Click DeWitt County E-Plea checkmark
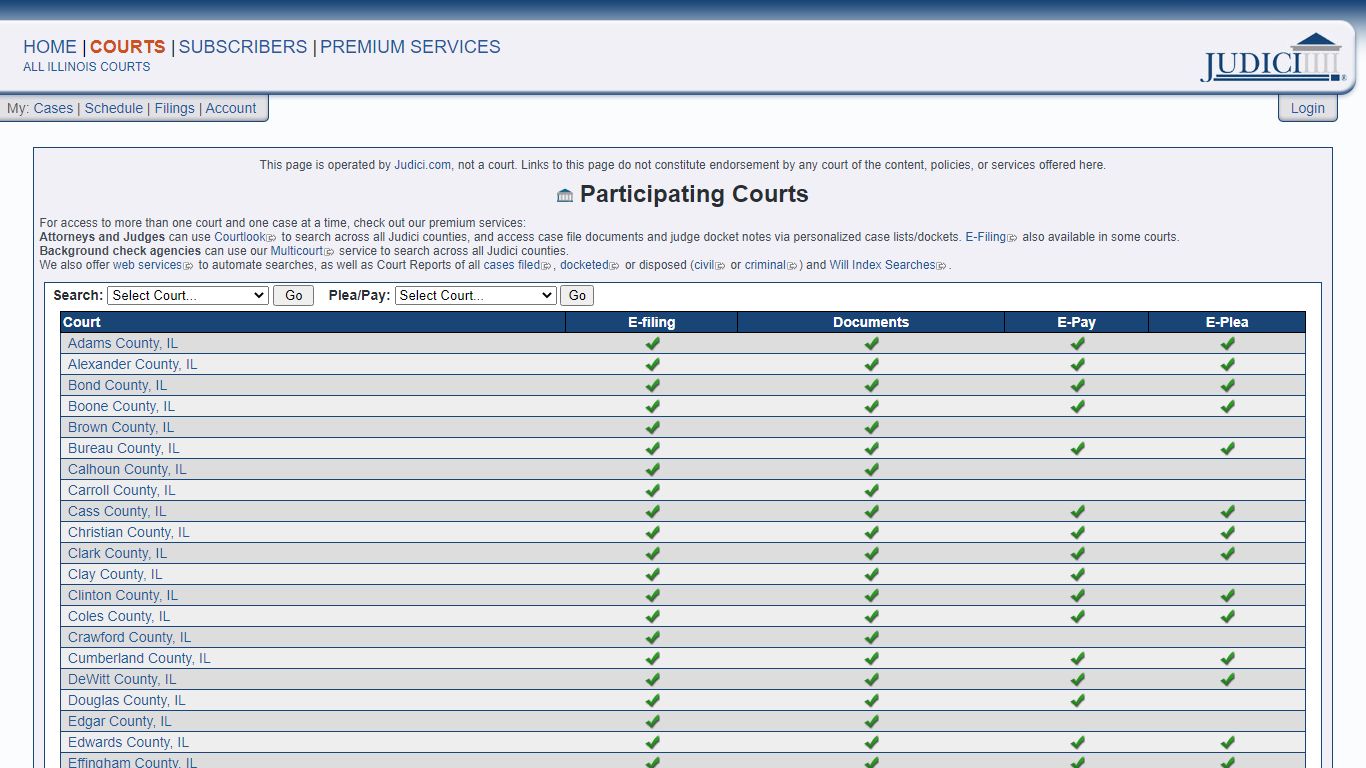 [1227, 679]
